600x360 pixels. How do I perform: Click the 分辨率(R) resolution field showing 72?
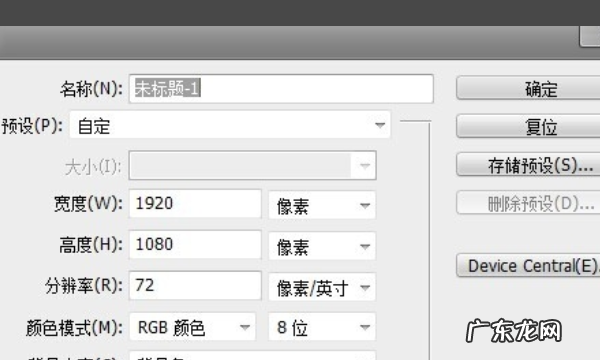point(195,285)
